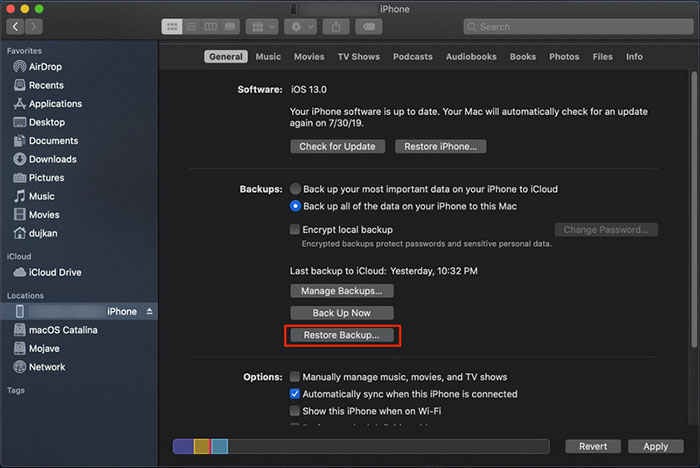
Task: Switch to list view in toolbar
Action: pos(192,27)
